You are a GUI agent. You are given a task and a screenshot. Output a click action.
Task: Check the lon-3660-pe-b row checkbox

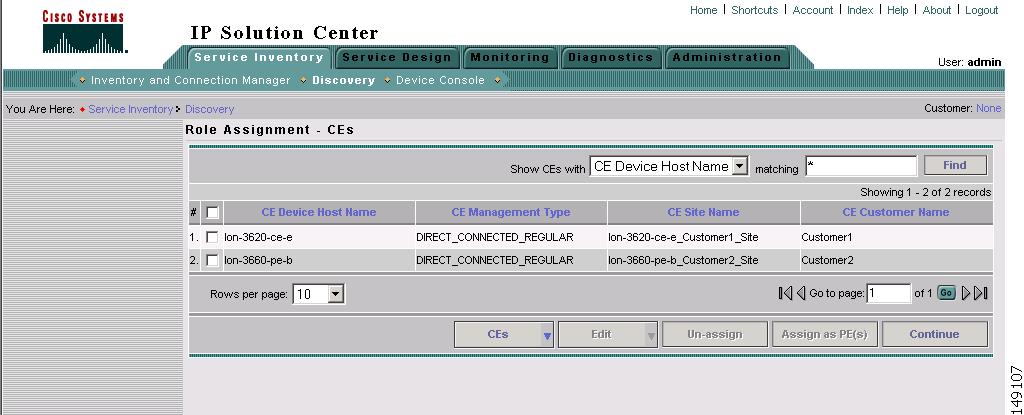point(212,260)
